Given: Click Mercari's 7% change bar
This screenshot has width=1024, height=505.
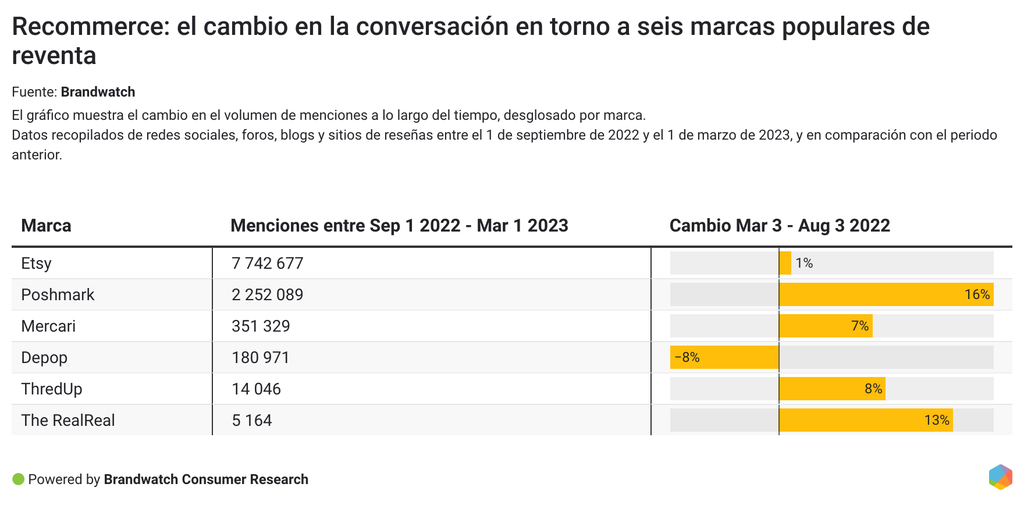Looking at the screenshot, I should click(x=825, y=326).
